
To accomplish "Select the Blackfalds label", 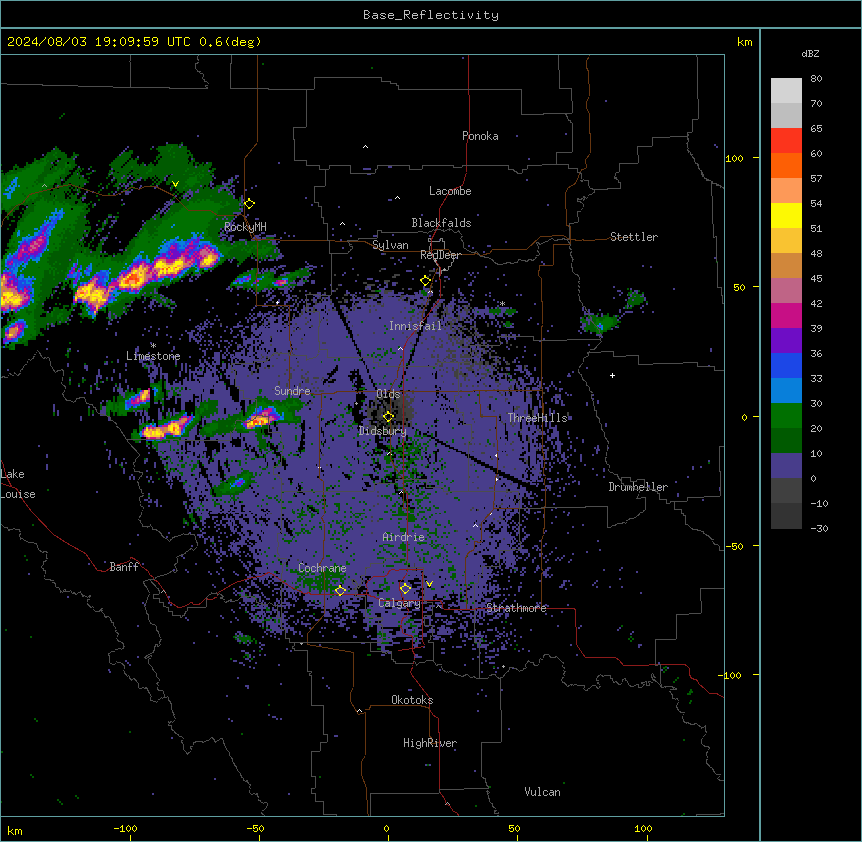I will (x=441, y=223).
